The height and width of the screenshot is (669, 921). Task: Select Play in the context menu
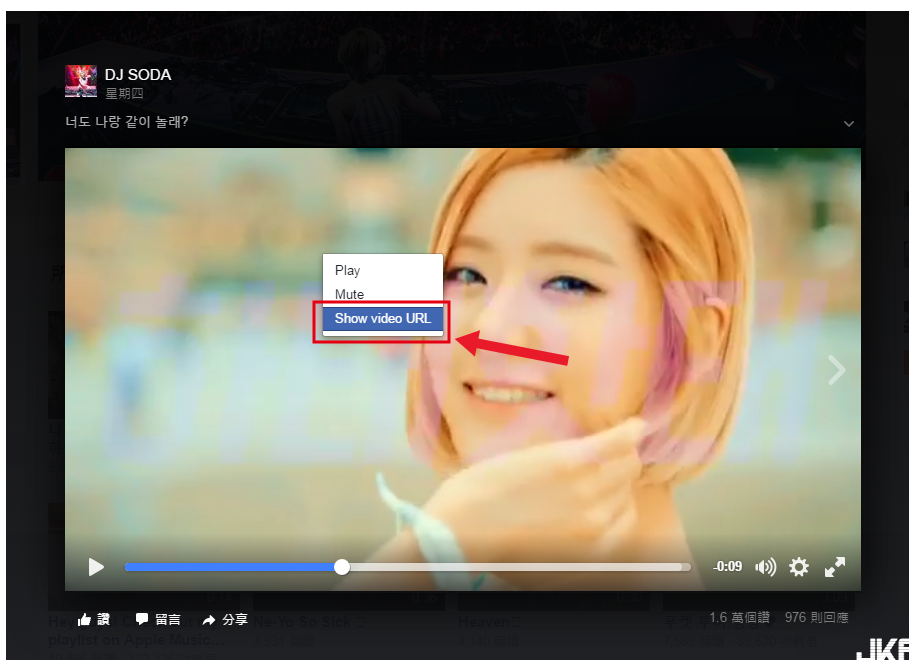382,270
